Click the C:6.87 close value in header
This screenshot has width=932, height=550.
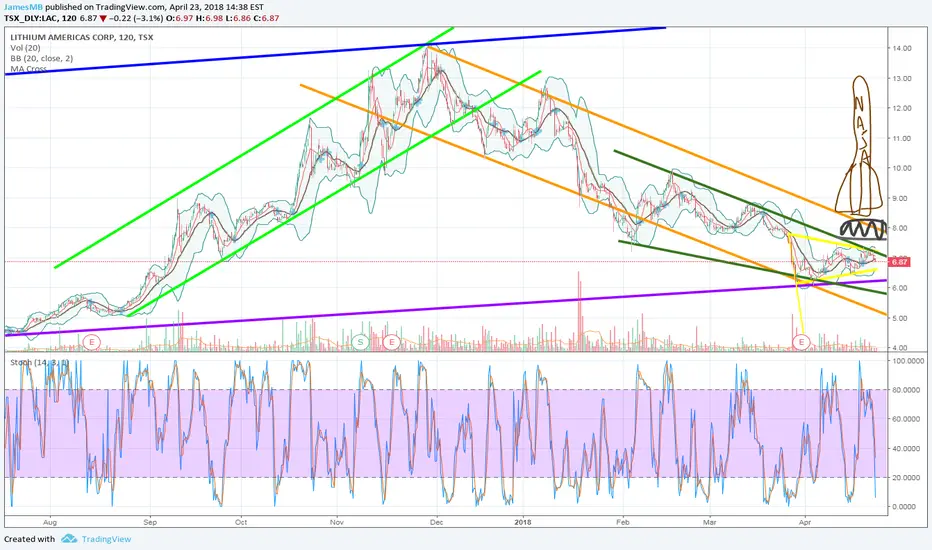[266, 18]
